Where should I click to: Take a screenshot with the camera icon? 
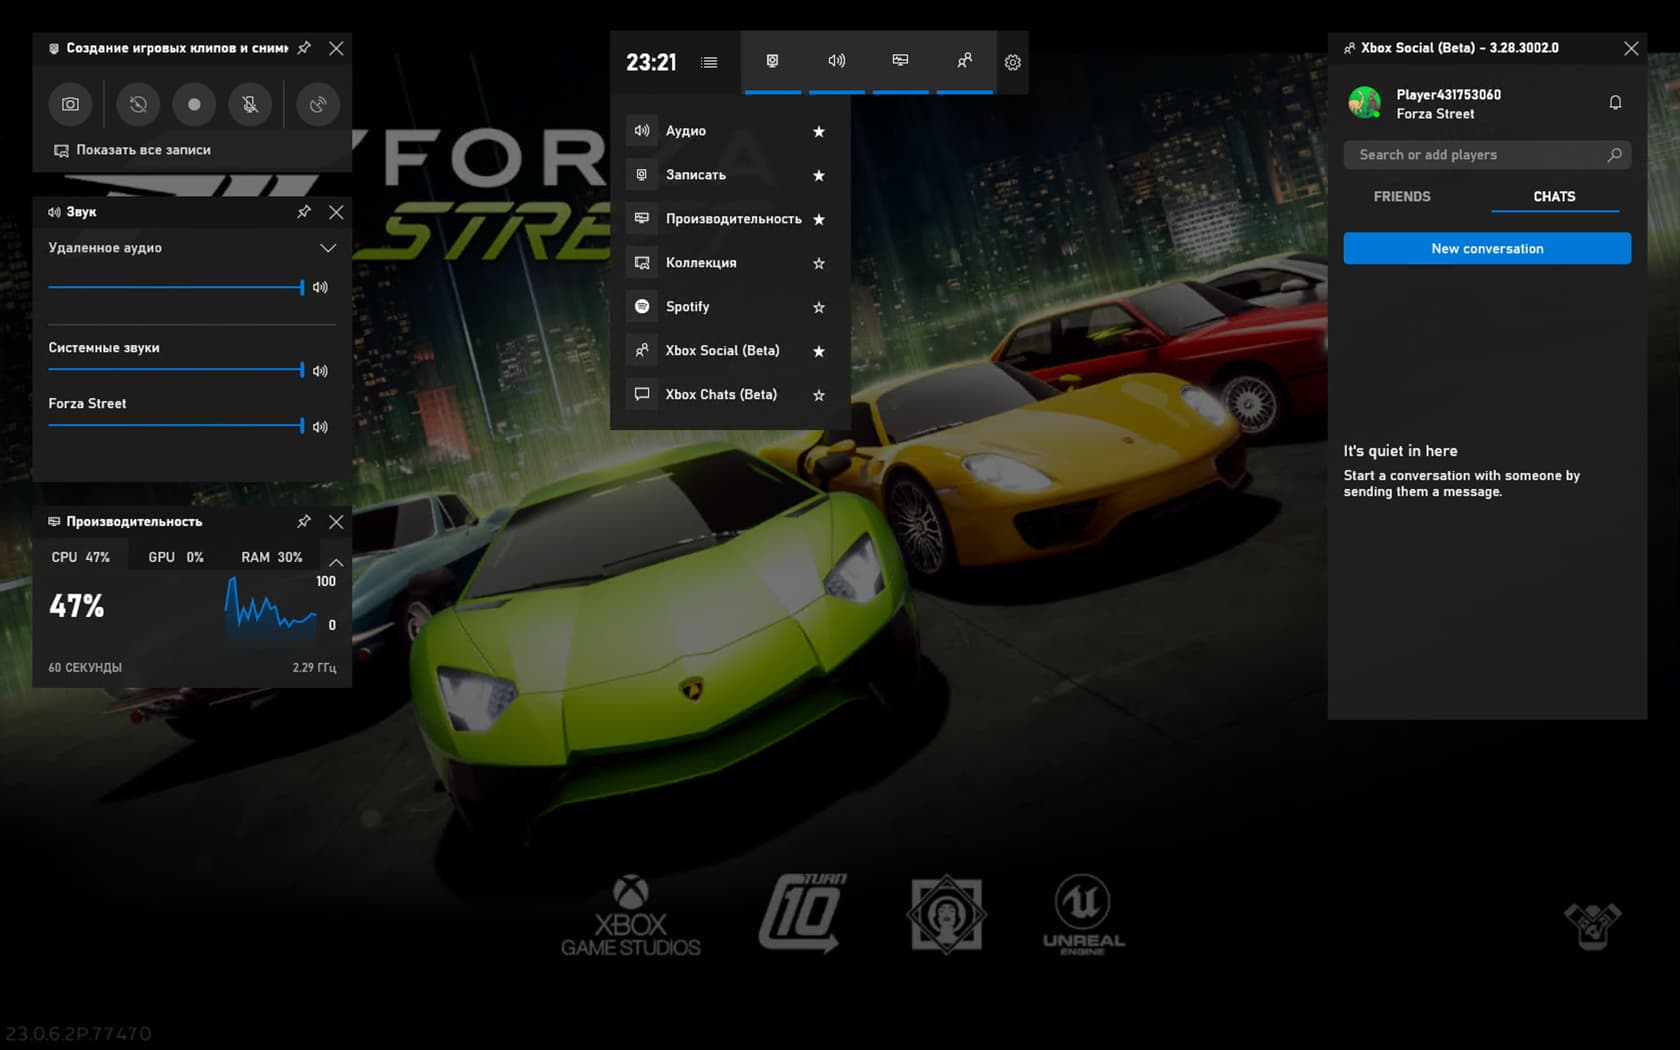[x=70, y=104]
